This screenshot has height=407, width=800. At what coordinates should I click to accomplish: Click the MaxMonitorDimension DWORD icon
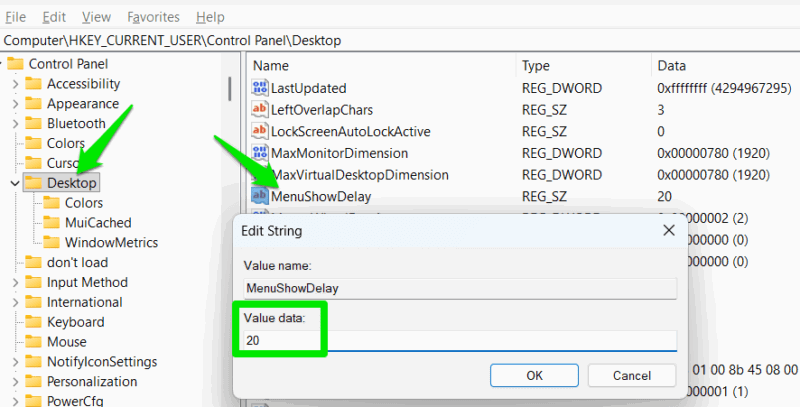[x=260, y=152]
